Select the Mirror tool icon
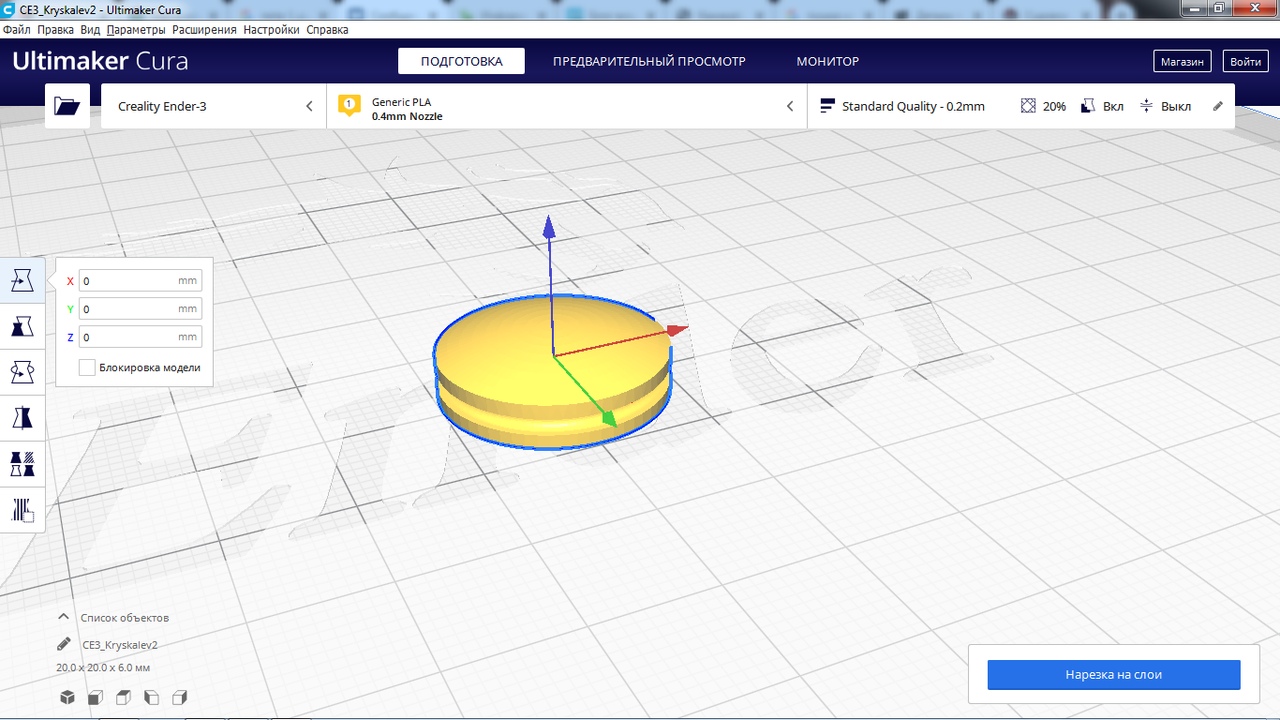 (22, 418)
